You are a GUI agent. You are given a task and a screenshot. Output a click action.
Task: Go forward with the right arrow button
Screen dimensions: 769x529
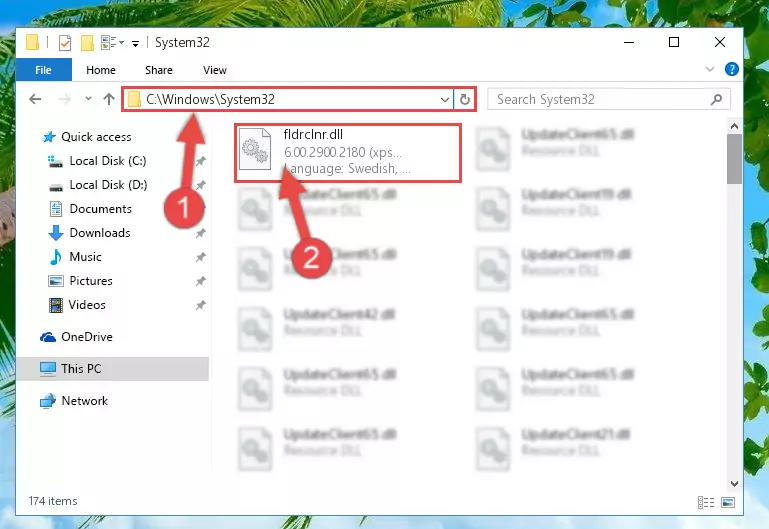(64, 99)
